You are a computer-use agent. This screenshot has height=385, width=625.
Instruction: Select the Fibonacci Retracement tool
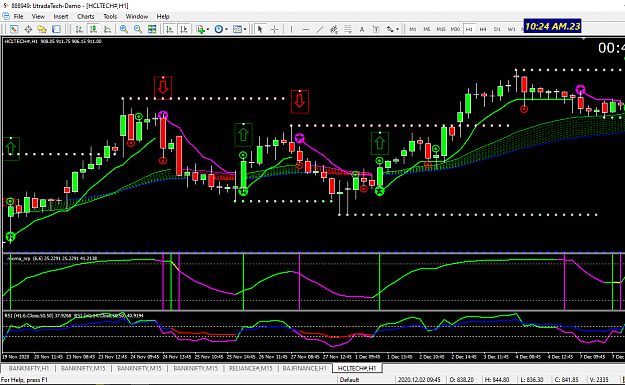(348, 29)
